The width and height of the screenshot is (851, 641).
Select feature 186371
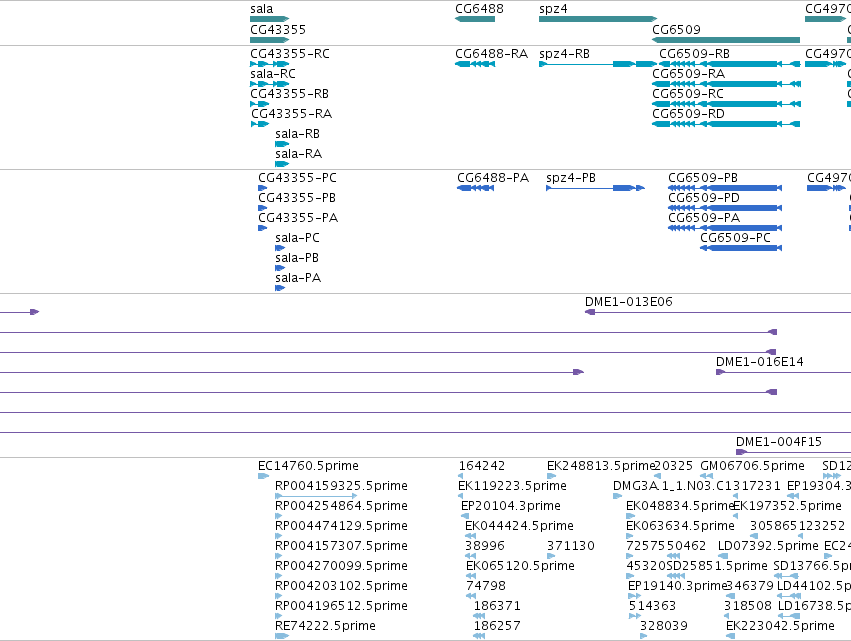click(479, 616)
